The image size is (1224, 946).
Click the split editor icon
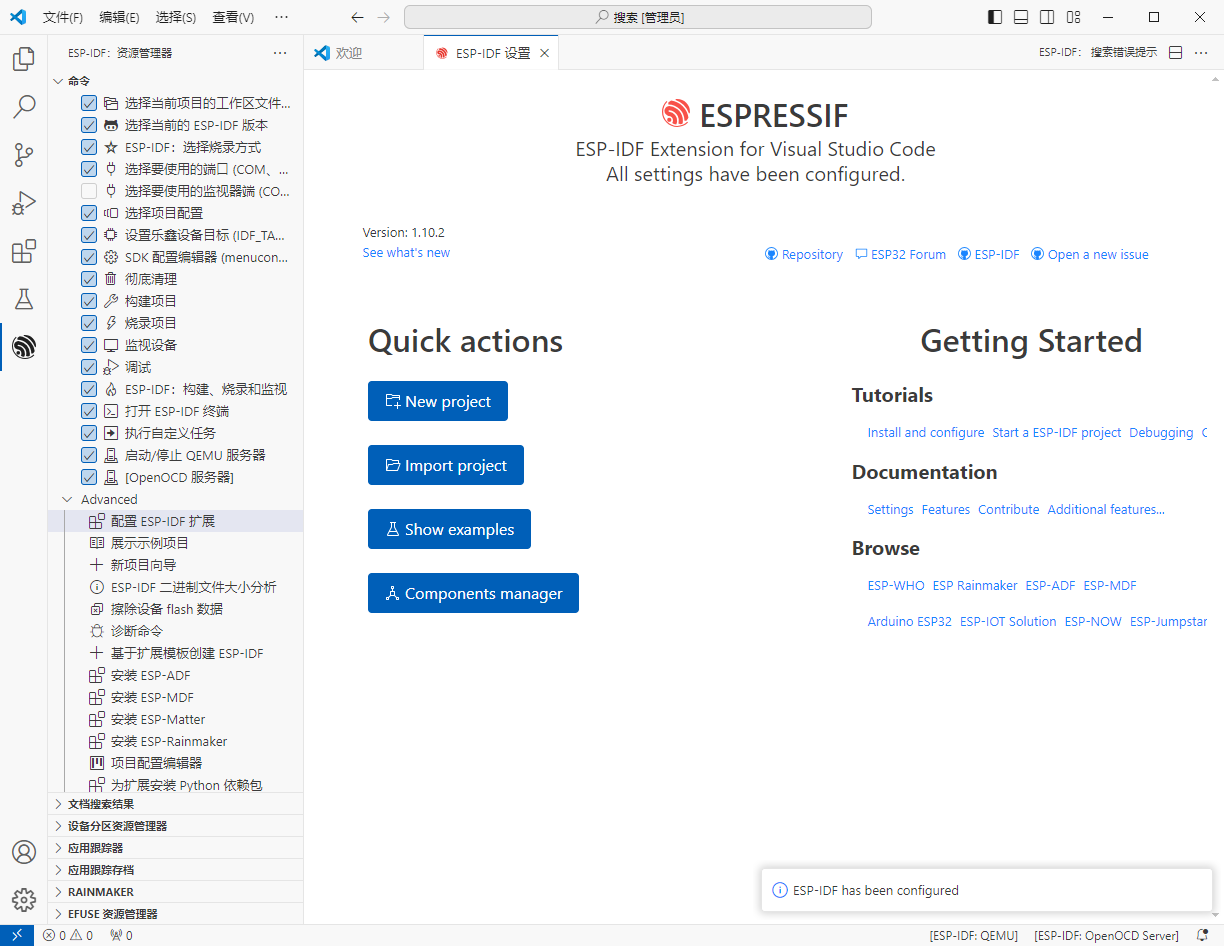click(x=1176, y=53)
